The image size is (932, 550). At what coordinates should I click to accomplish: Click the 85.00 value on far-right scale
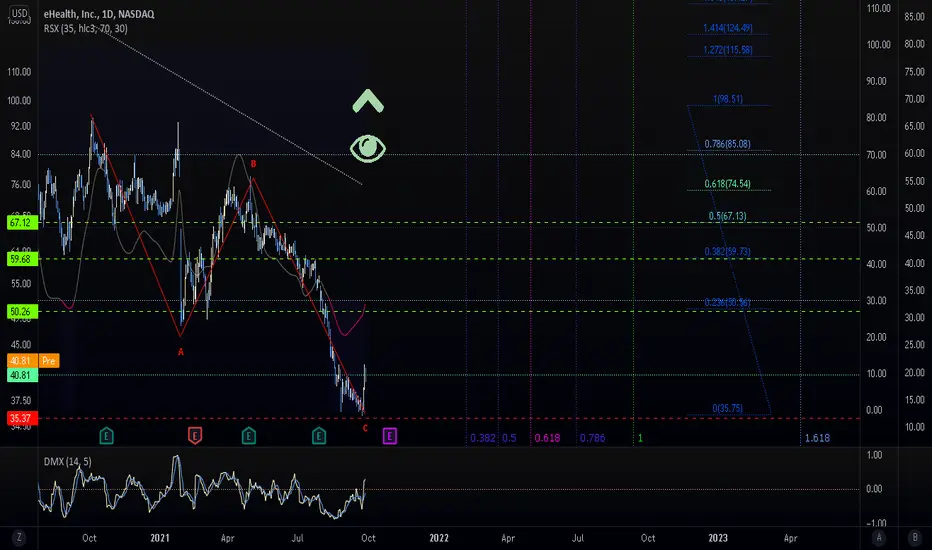pos(915,17)
